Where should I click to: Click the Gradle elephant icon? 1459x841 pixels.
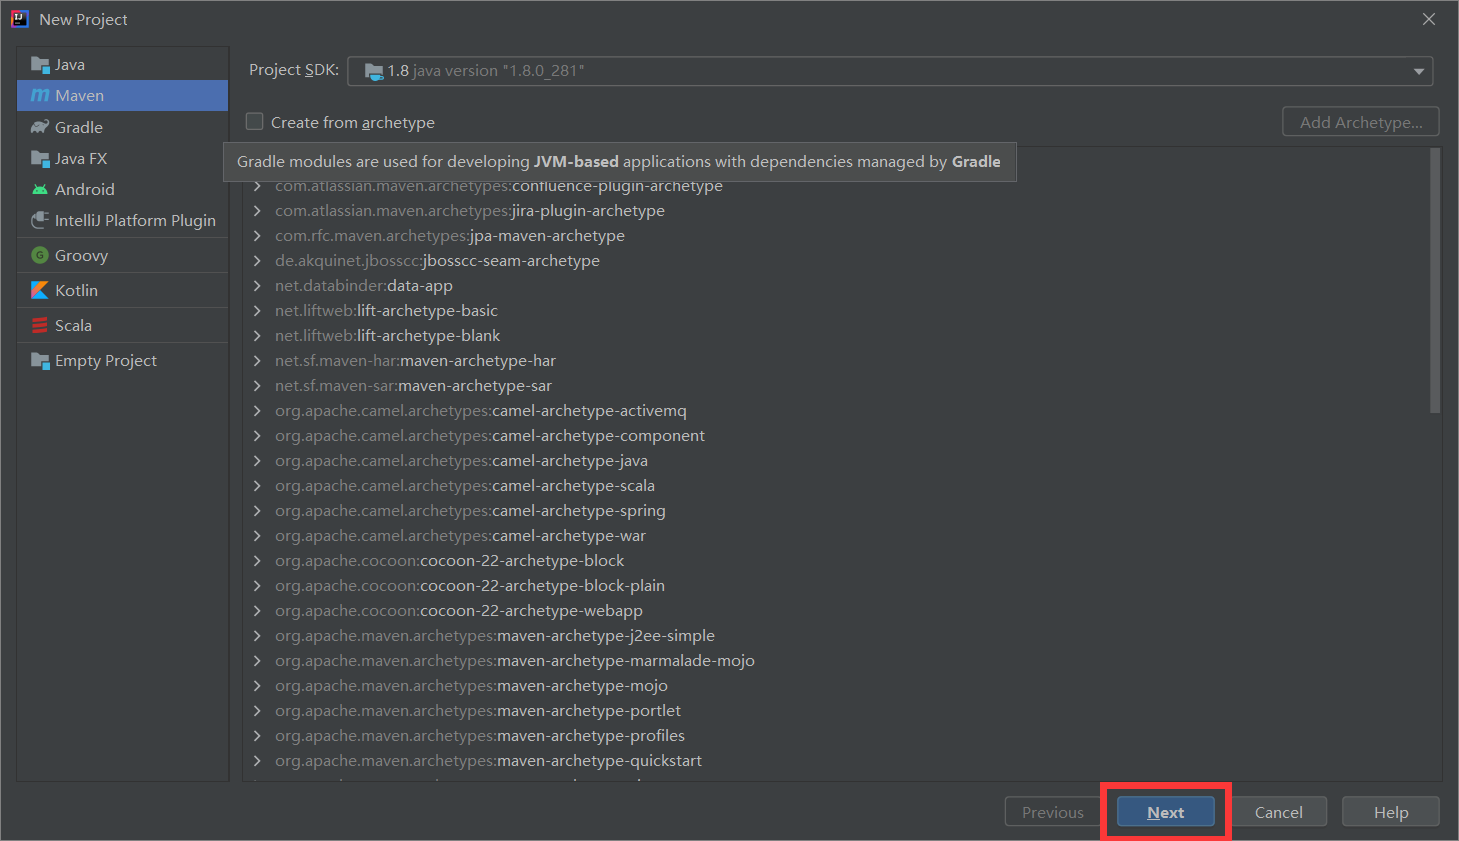[40, 127]
